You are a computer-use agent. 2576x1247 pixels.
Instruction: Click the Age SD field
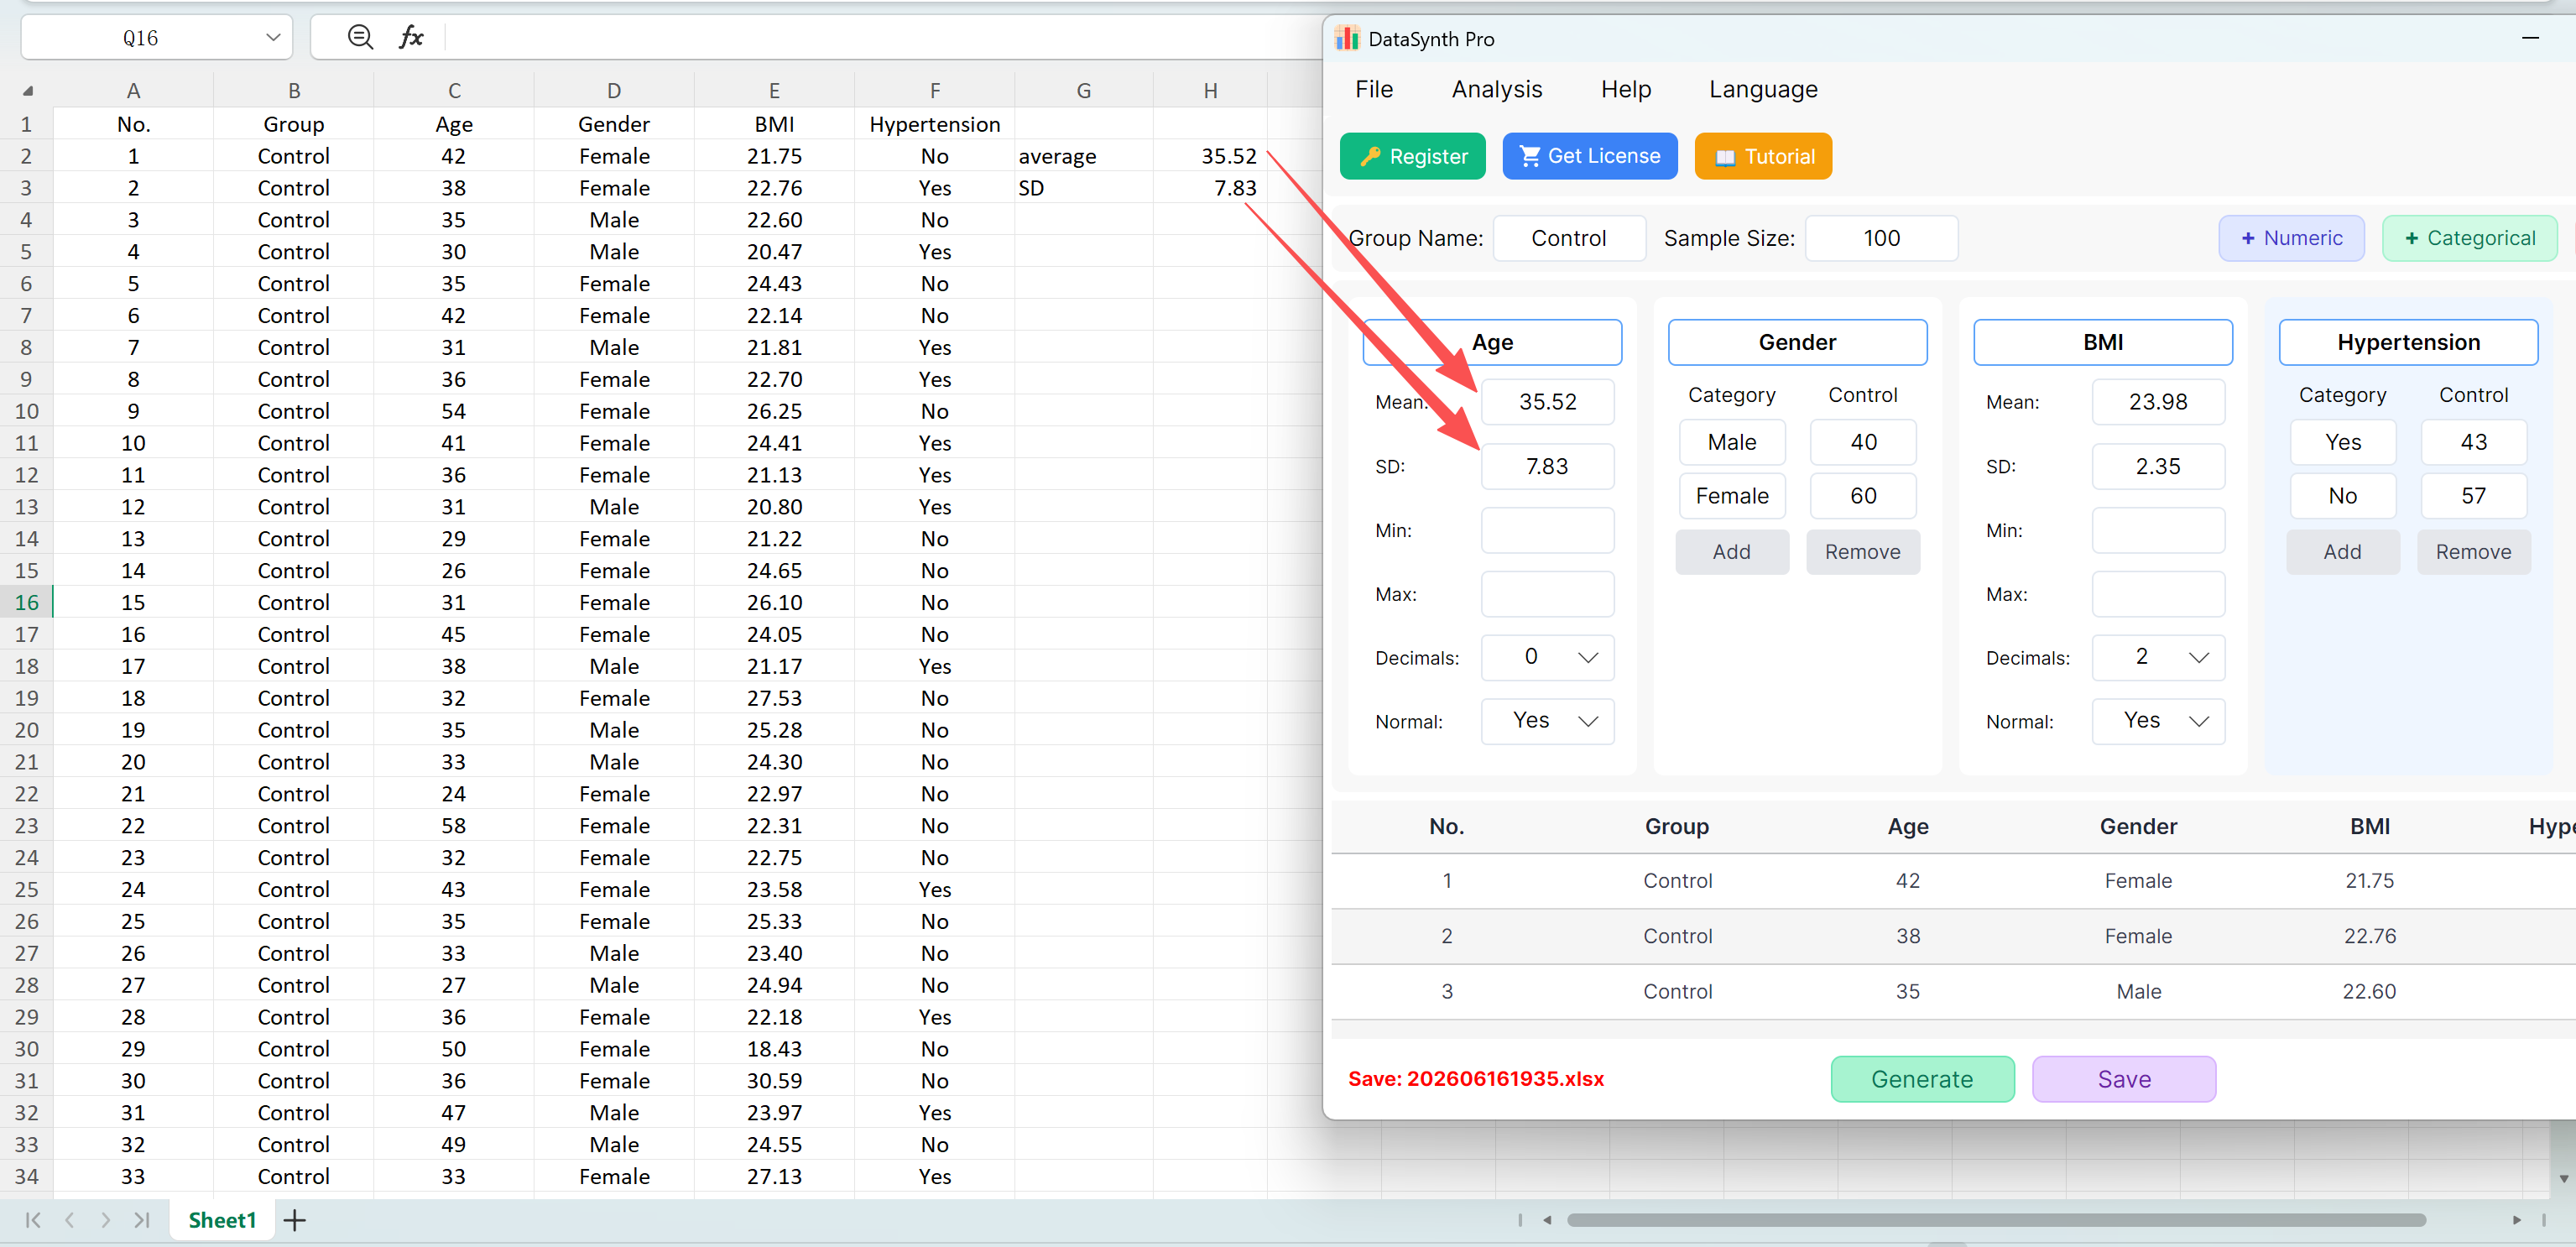pos(1547,466)
